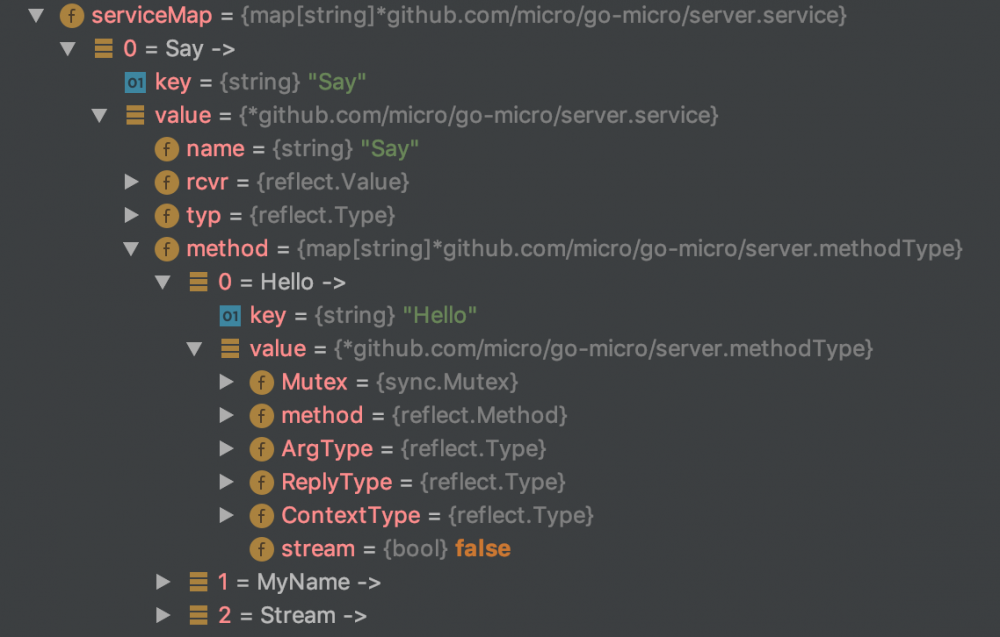Select the name = "Say" row
The image size is (1000, 637).
(302, 149)
